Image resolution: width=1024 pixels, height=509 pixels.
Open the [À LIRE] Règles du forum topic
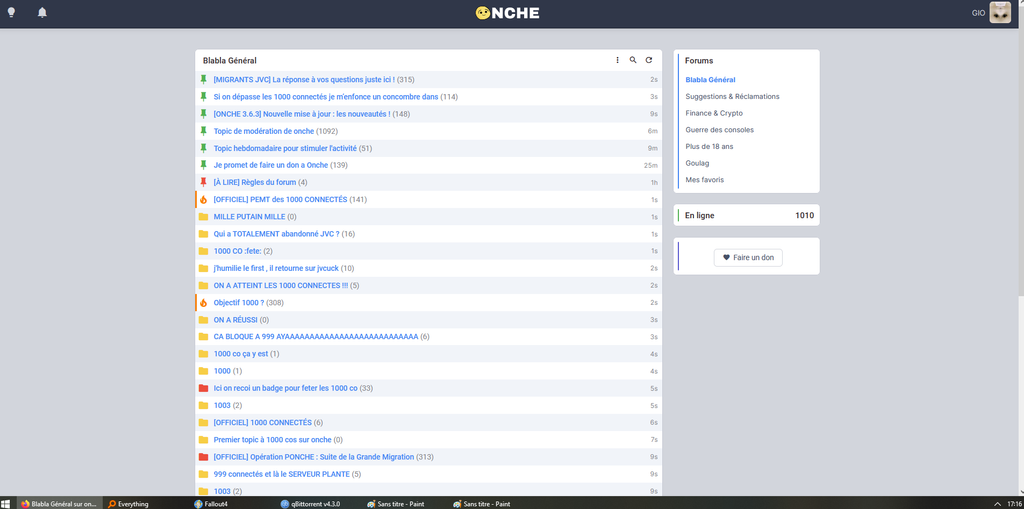point(255,182)
